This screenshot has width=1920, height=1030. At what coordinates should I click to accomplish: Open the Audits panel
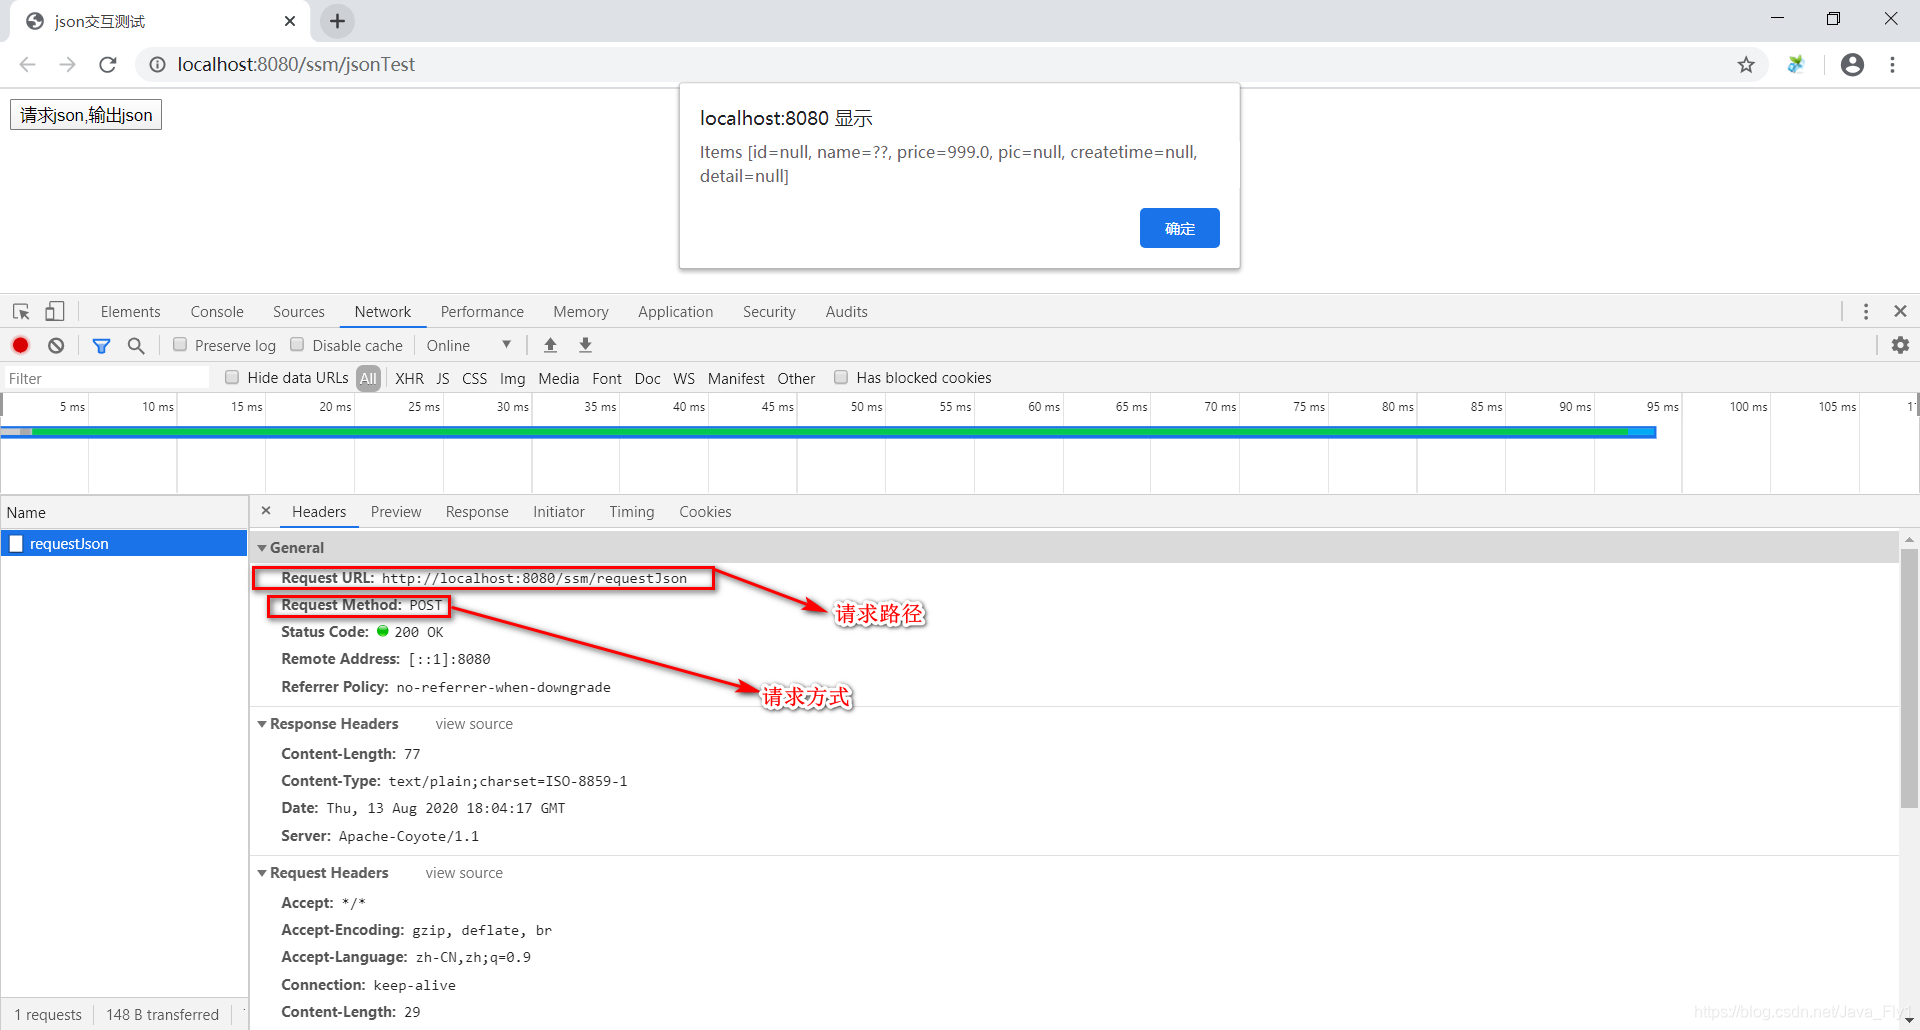pyautogui.click(x=847, y=312)
